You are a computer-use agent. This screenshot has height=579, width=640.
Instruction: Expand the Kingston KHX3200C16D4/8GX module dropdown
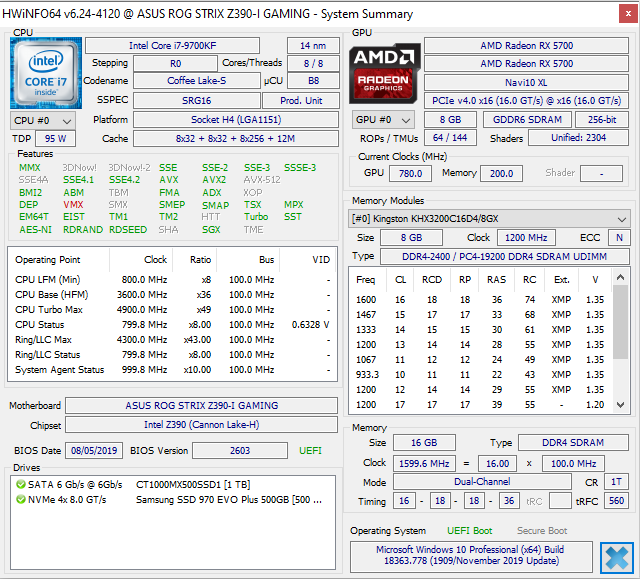[489, 219]
